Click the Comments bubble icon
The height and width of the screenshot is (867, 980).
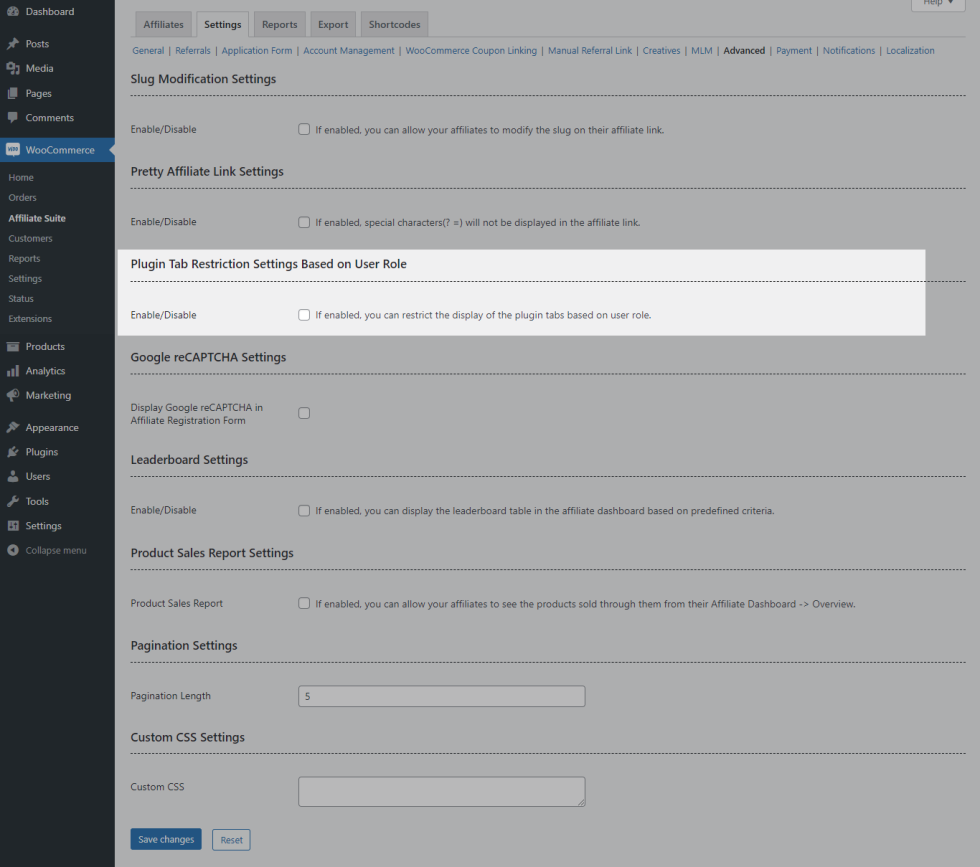click(13, 118)
